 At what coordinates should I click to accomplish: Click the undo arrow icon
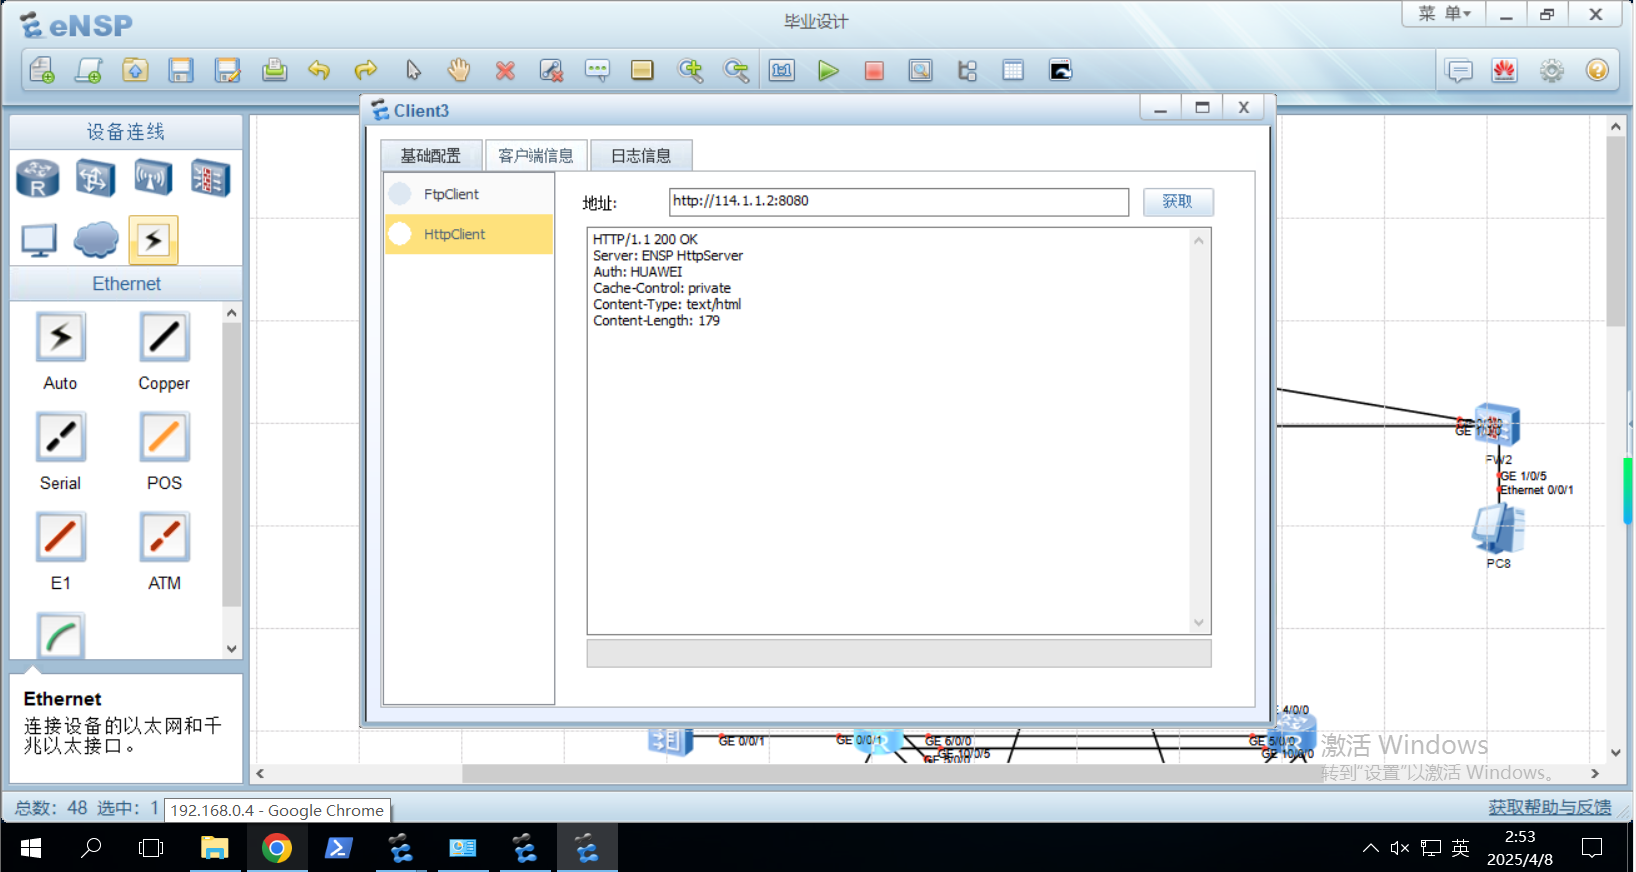(319, 70)
